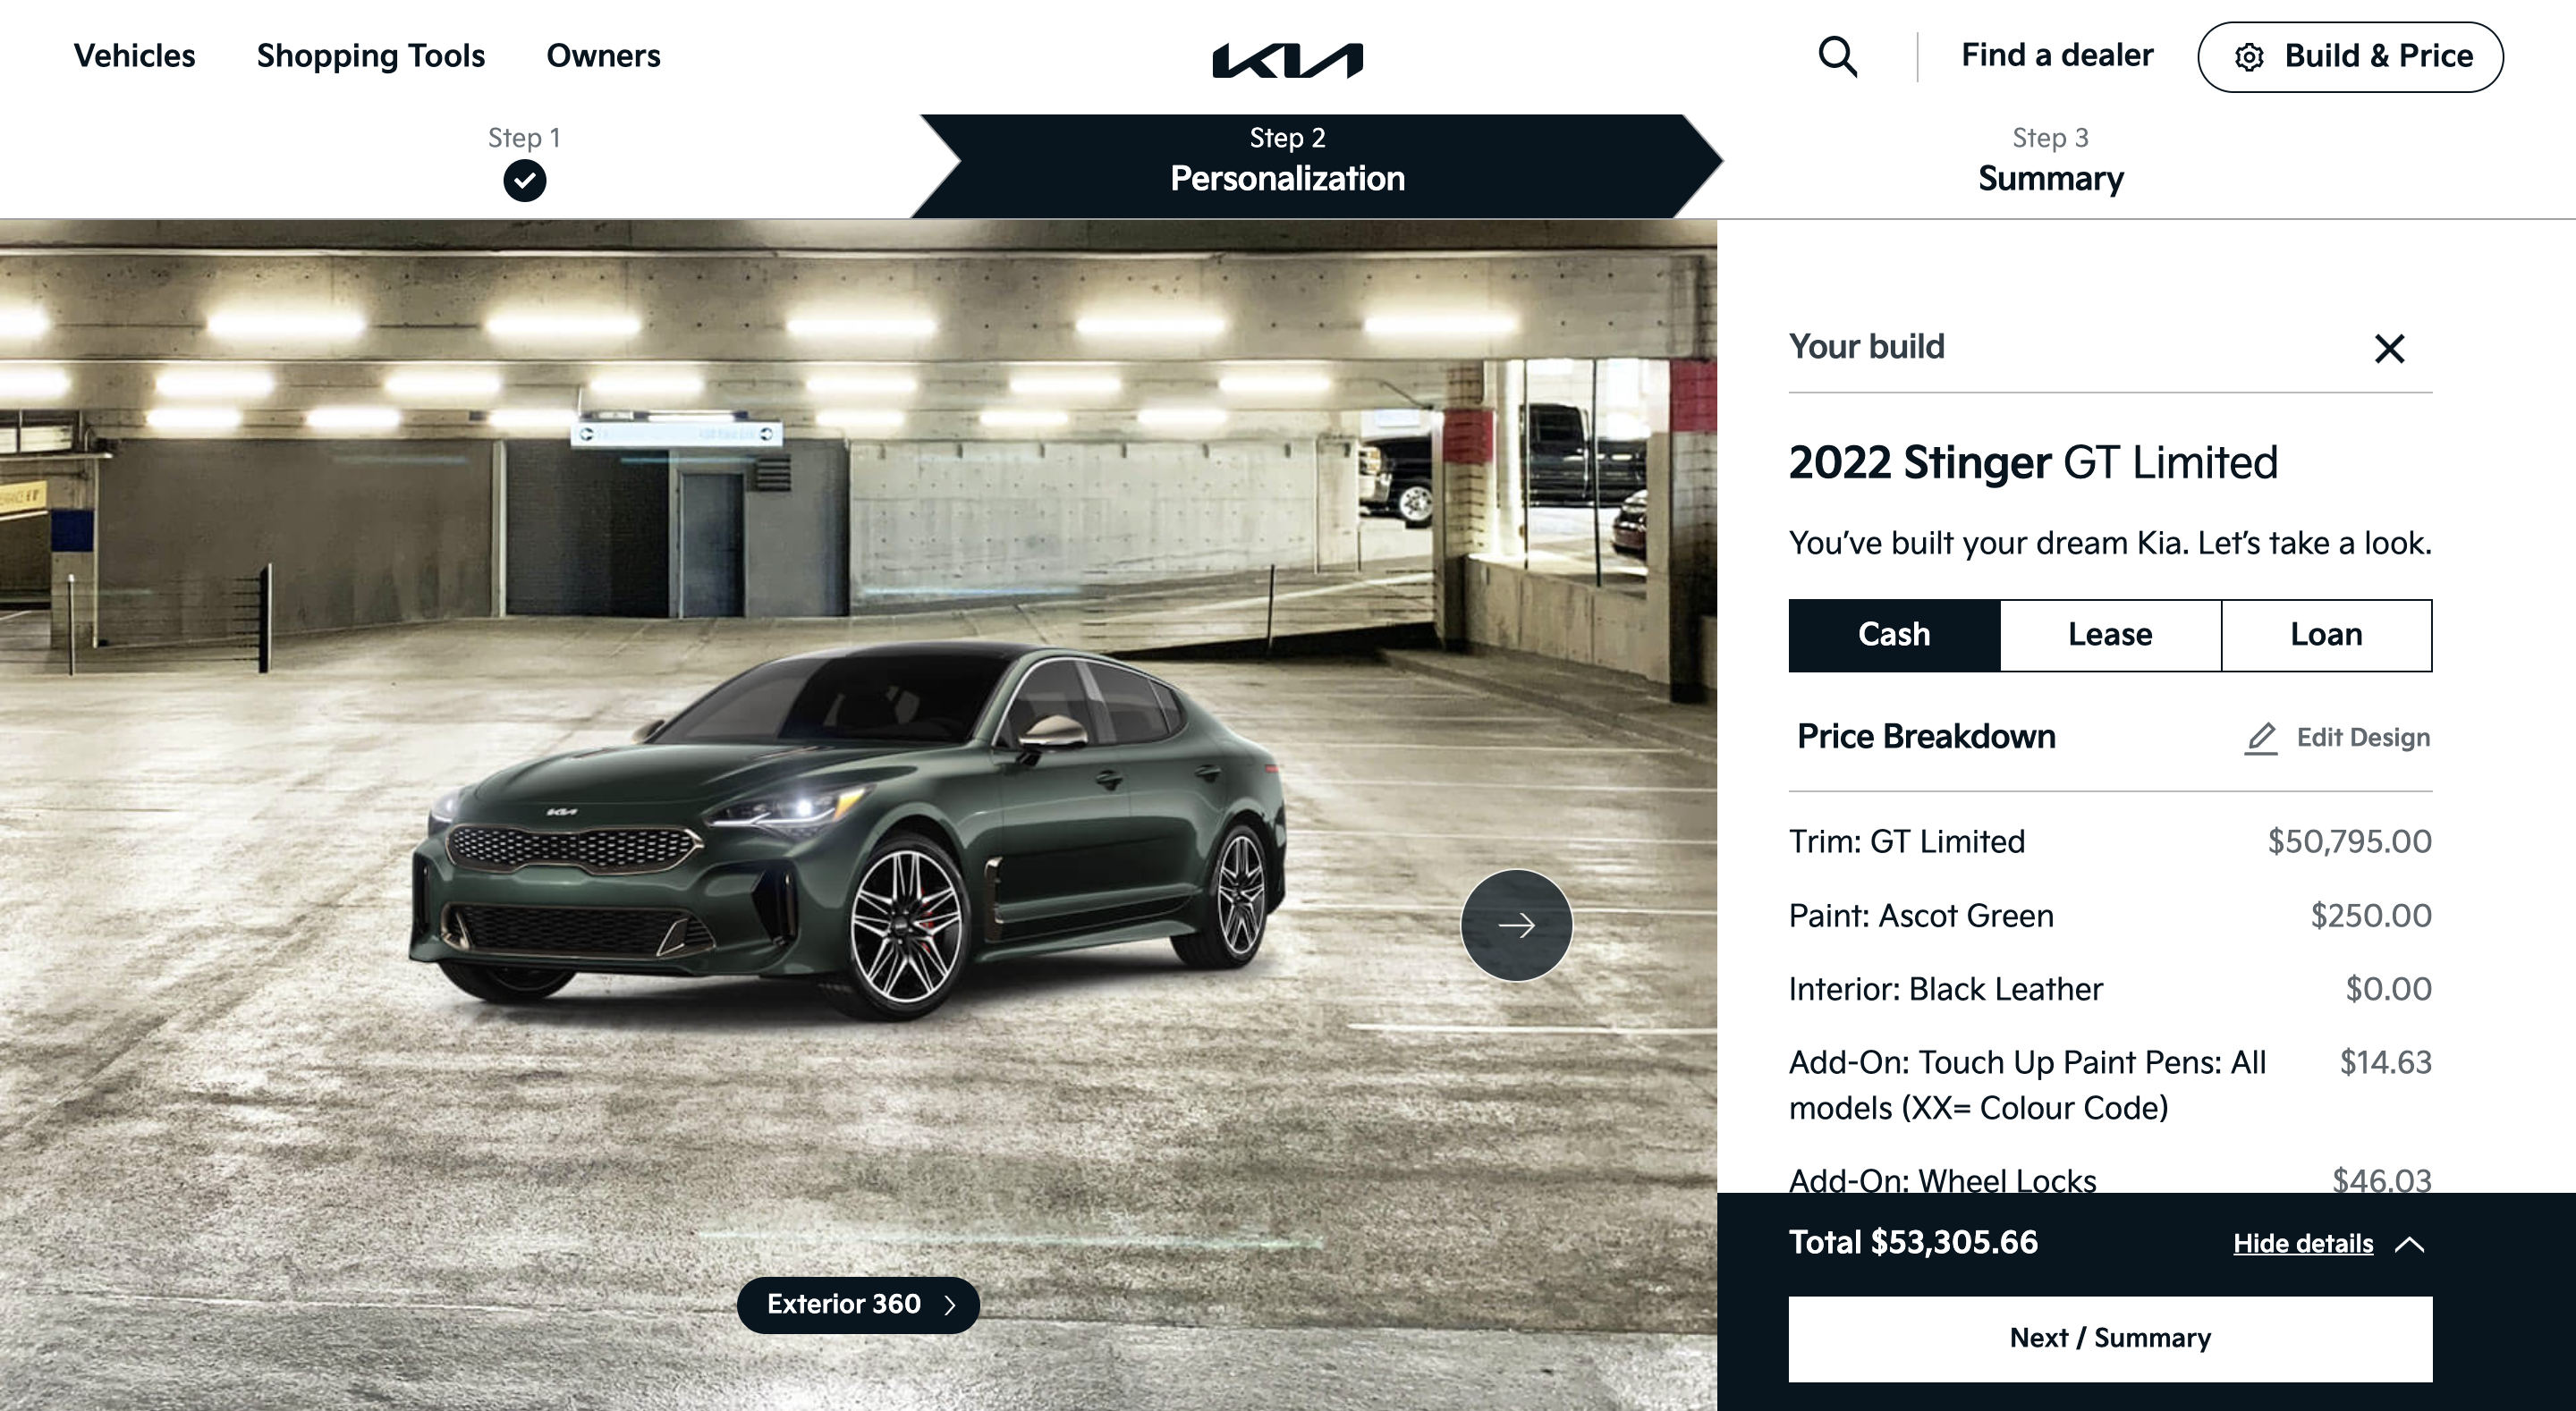
Task: Collapse details with the up chevron
Action: pyautogui.click(x=2410, y=1244)
